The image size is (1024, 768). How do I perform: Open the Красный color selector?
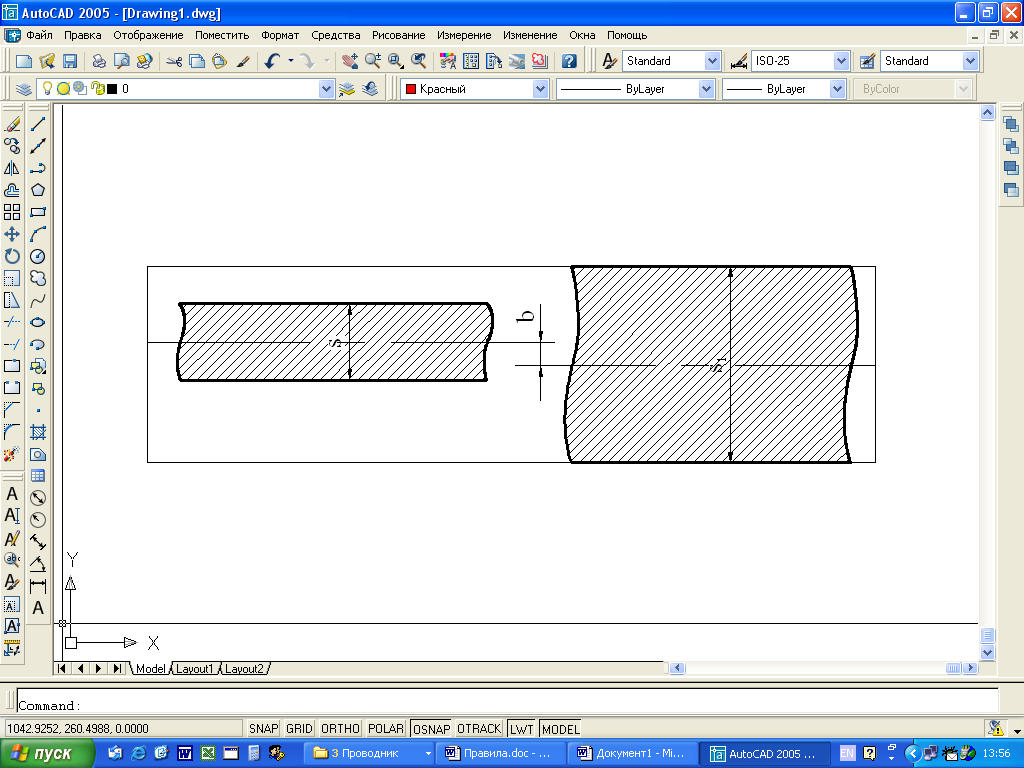474,89
